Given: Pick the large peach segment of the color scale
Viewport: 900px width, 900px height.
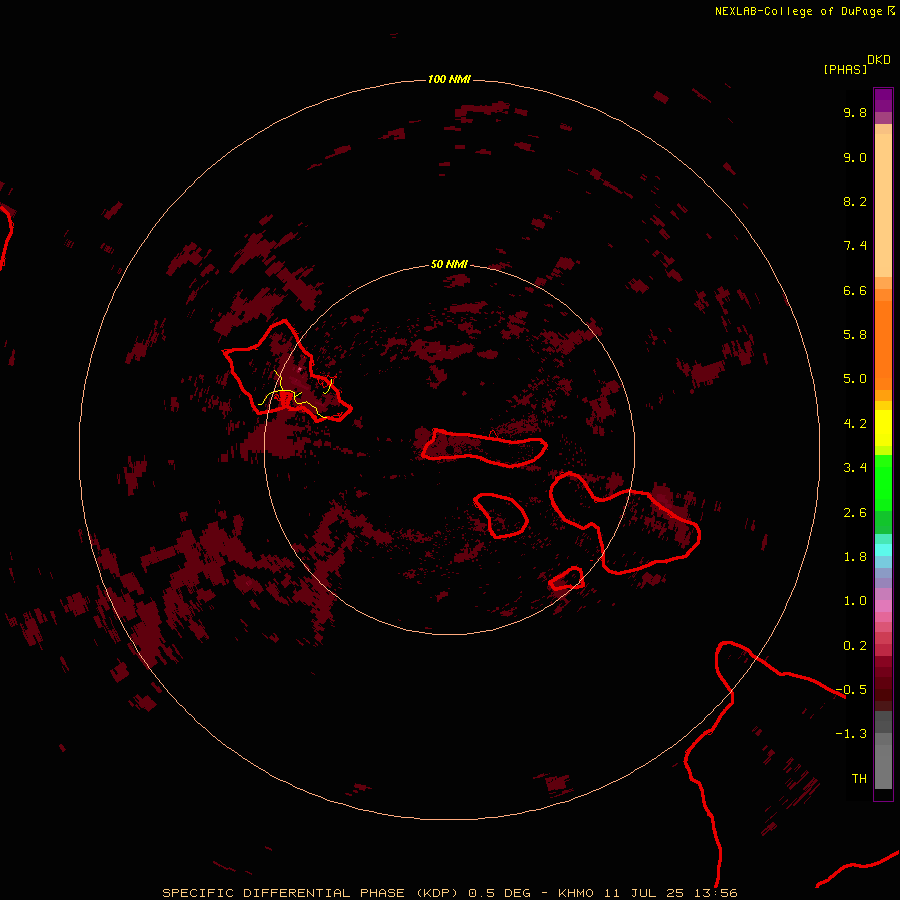Looking at the screenshot, I should click(883, 205).
